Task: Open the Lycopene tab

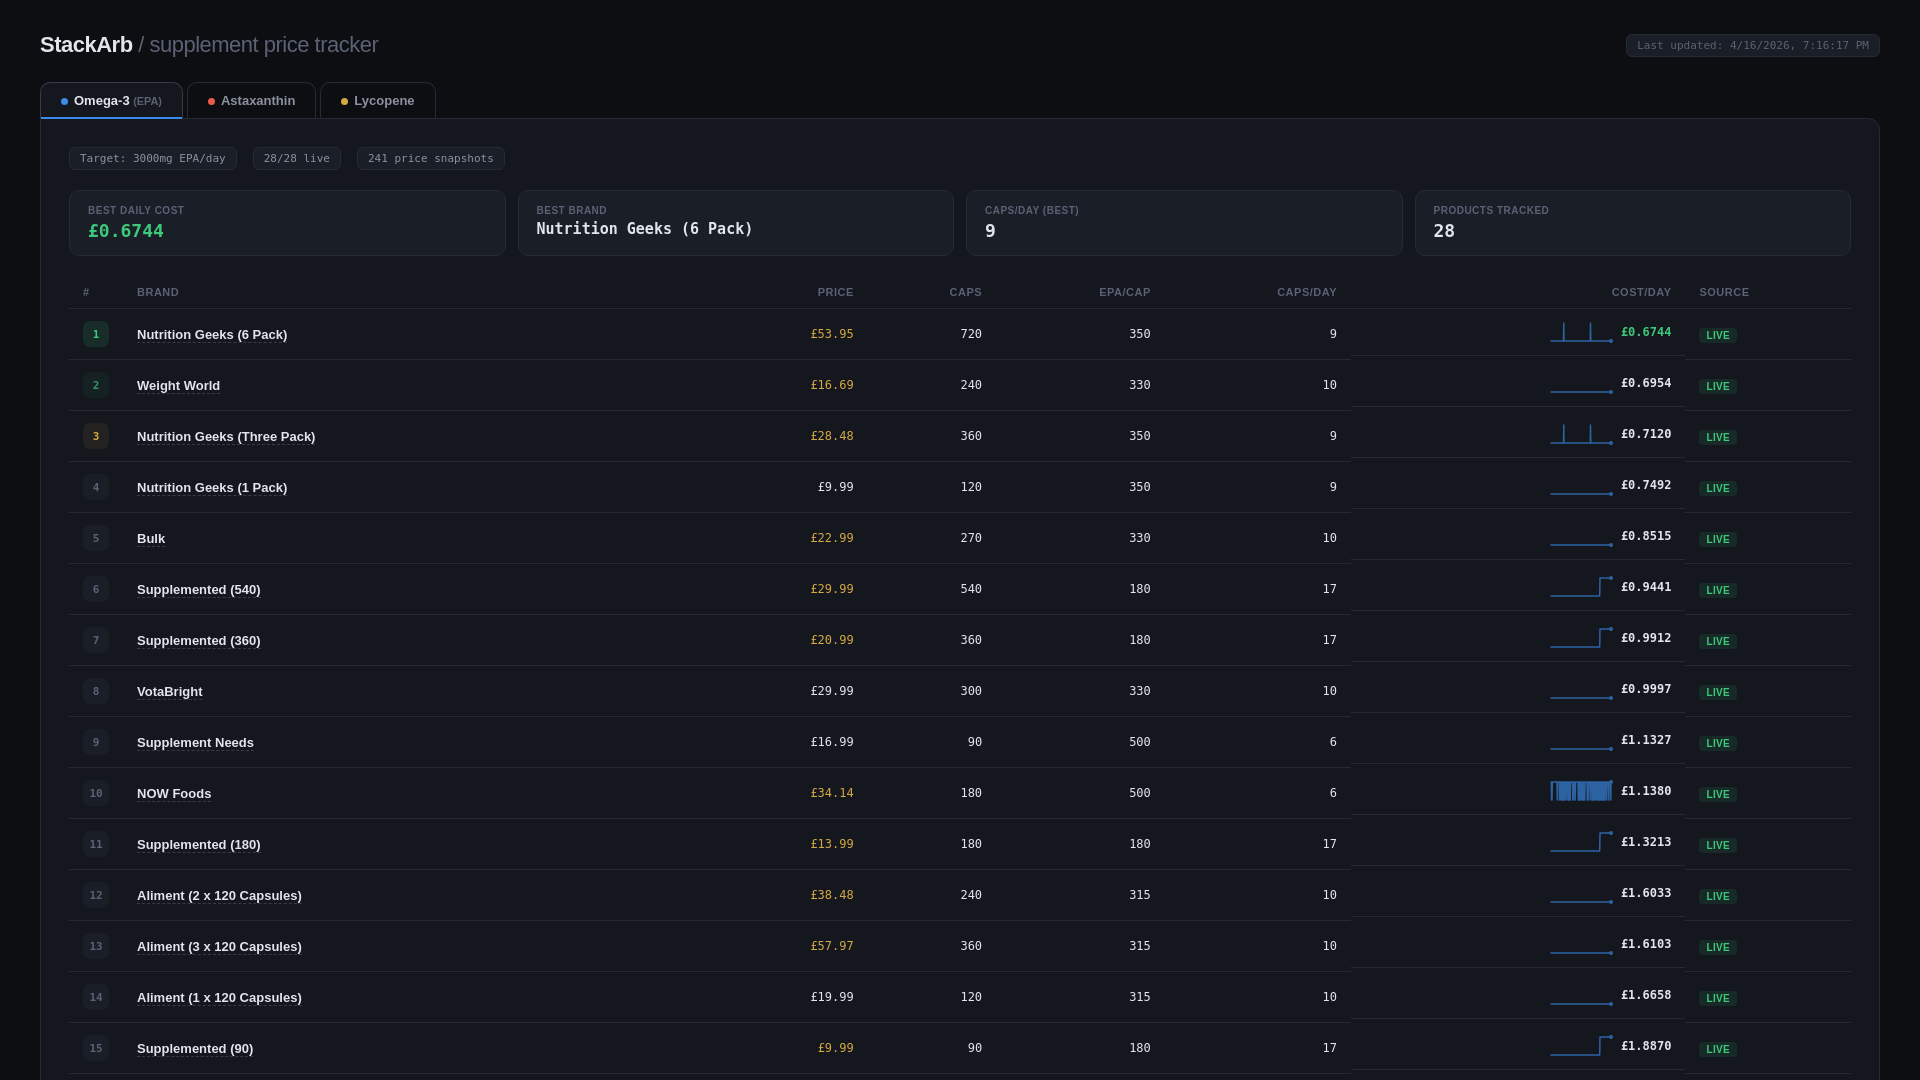Action: [x=377, y=101]
